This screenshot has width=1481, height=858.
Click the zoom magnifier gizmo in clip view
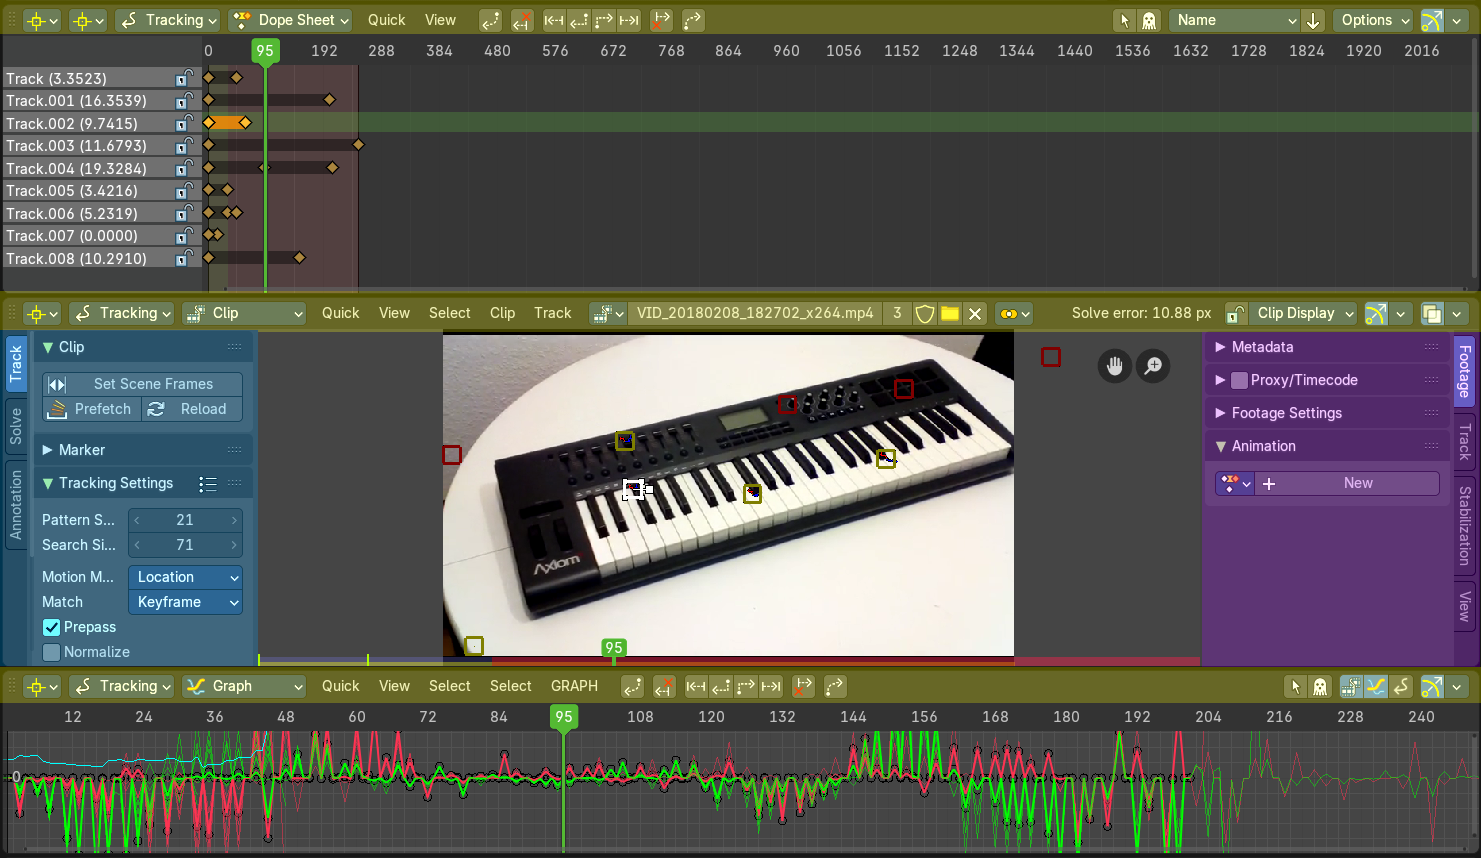[x=1153, y=366]
